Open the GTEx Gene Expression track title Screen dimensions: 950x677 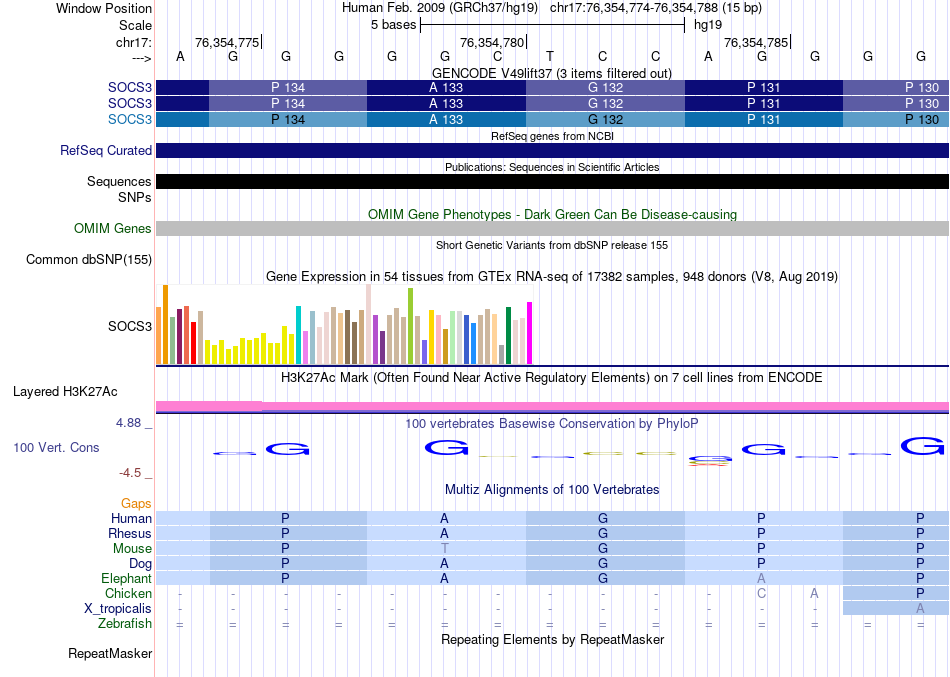(x=552, y=276)
